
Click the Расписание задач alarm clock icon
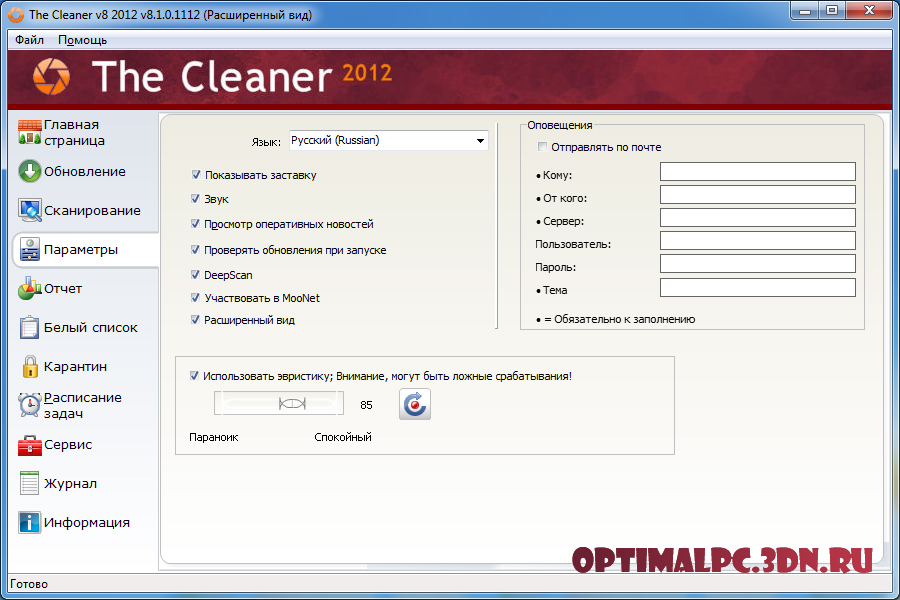(29, 405)
